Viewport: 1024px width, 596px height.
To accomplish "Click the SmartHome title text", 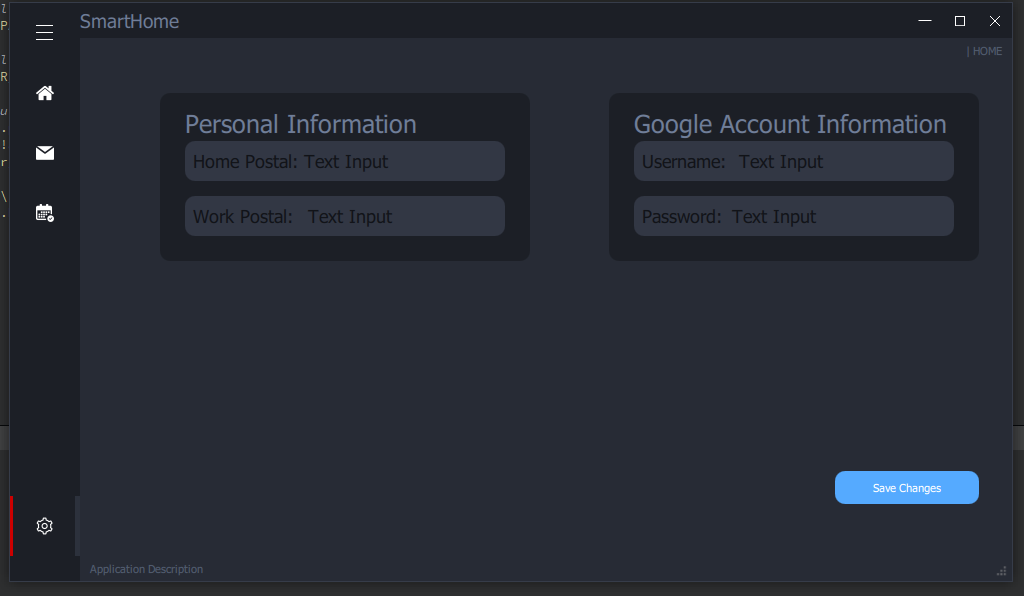I will point(129,21).
